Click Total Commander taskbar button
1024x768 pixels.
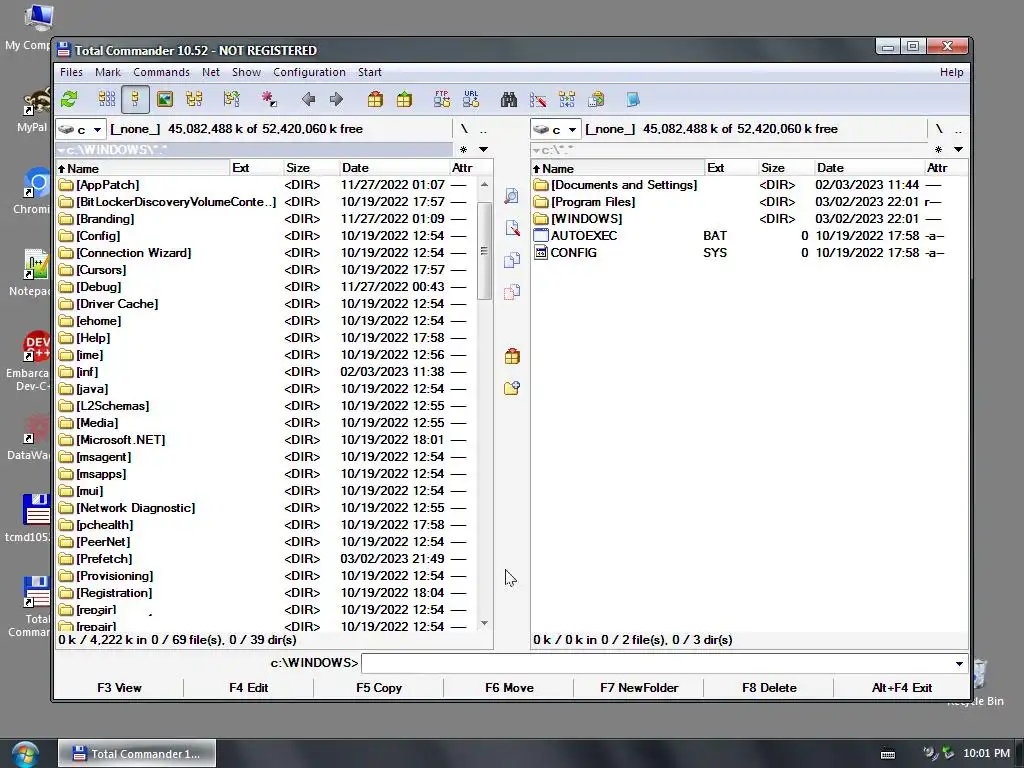pos(136,754)
